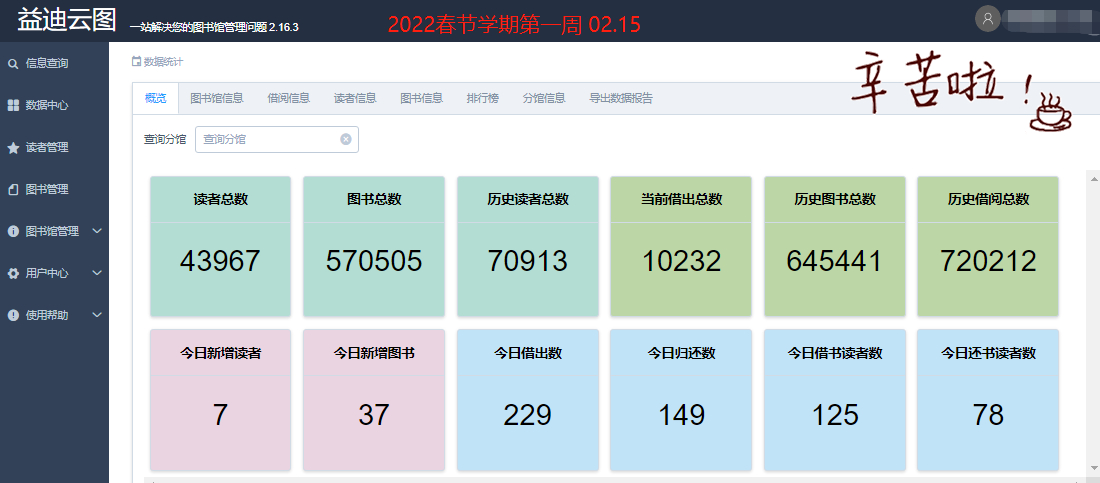Click the 益迪云图 logo title
This screenshot has height=483, width=1100.
[x=67, y=20]
